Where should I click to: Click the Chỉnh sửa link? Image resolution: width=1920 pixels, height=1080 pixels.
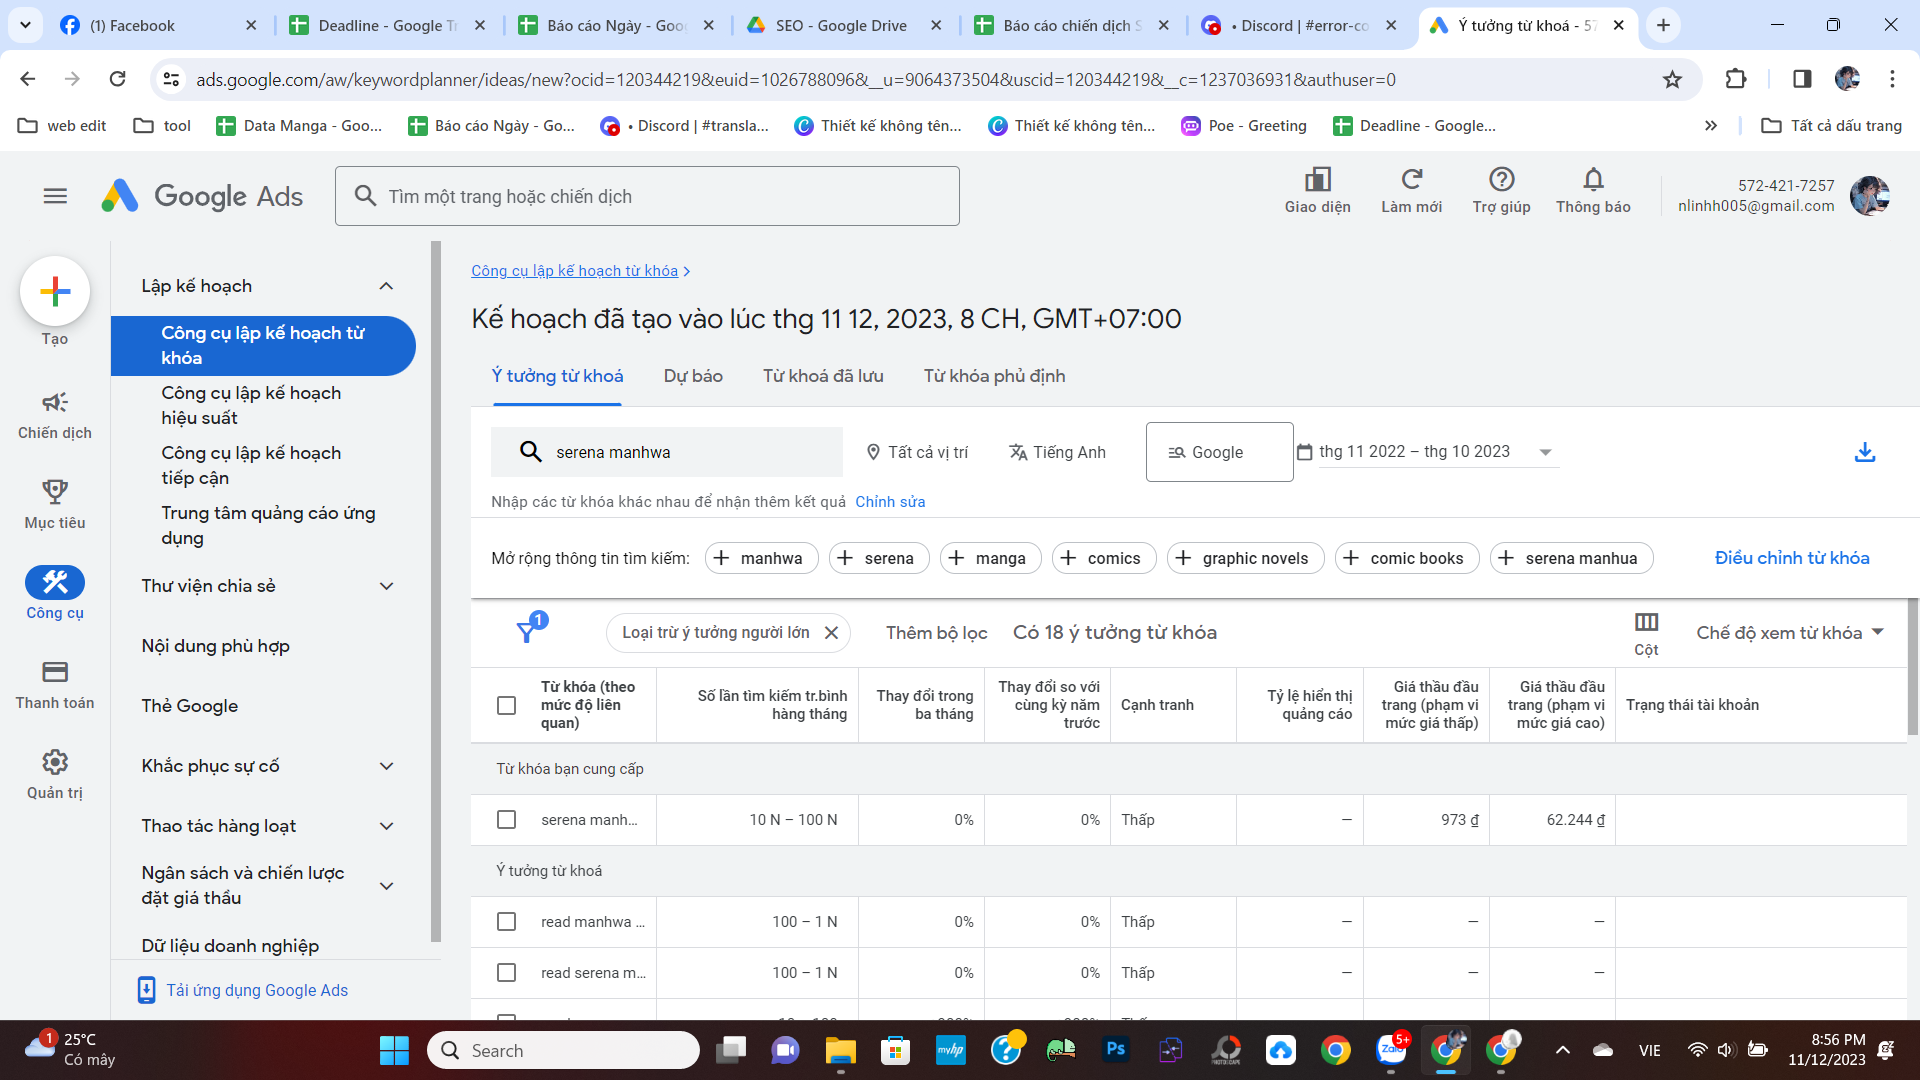pos(890,502)
